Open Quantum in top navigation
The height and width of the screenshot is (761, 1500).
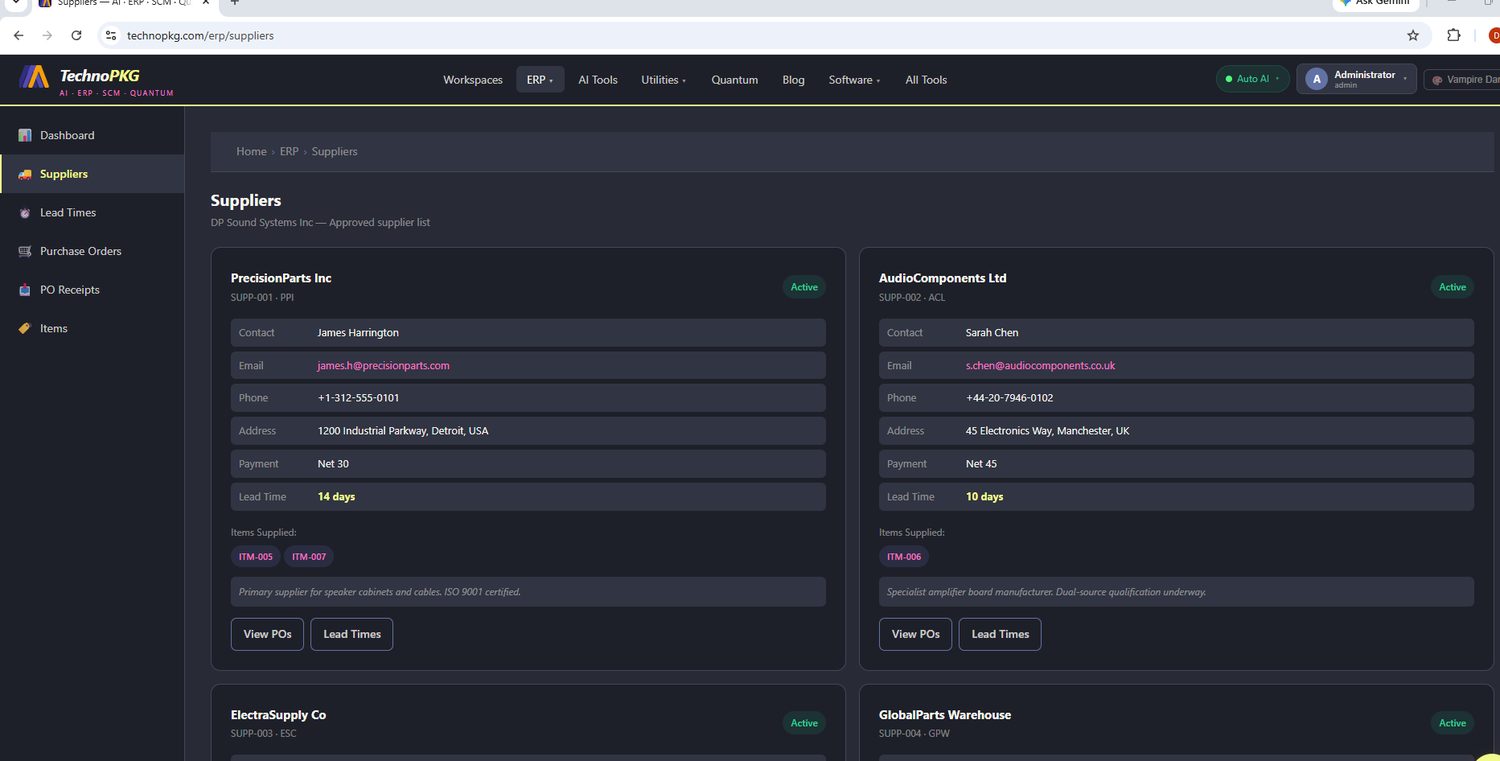(x=735, y=80)
